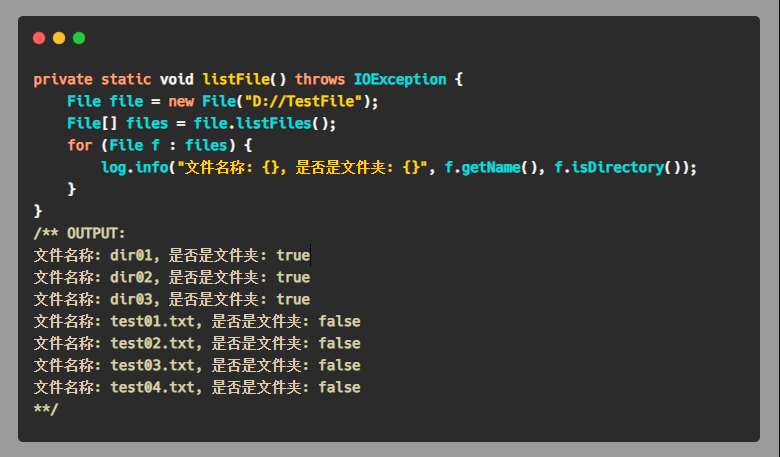Click the test04.txt output line
The height and width of the screenshot is (457, 780).
point(197,387)
